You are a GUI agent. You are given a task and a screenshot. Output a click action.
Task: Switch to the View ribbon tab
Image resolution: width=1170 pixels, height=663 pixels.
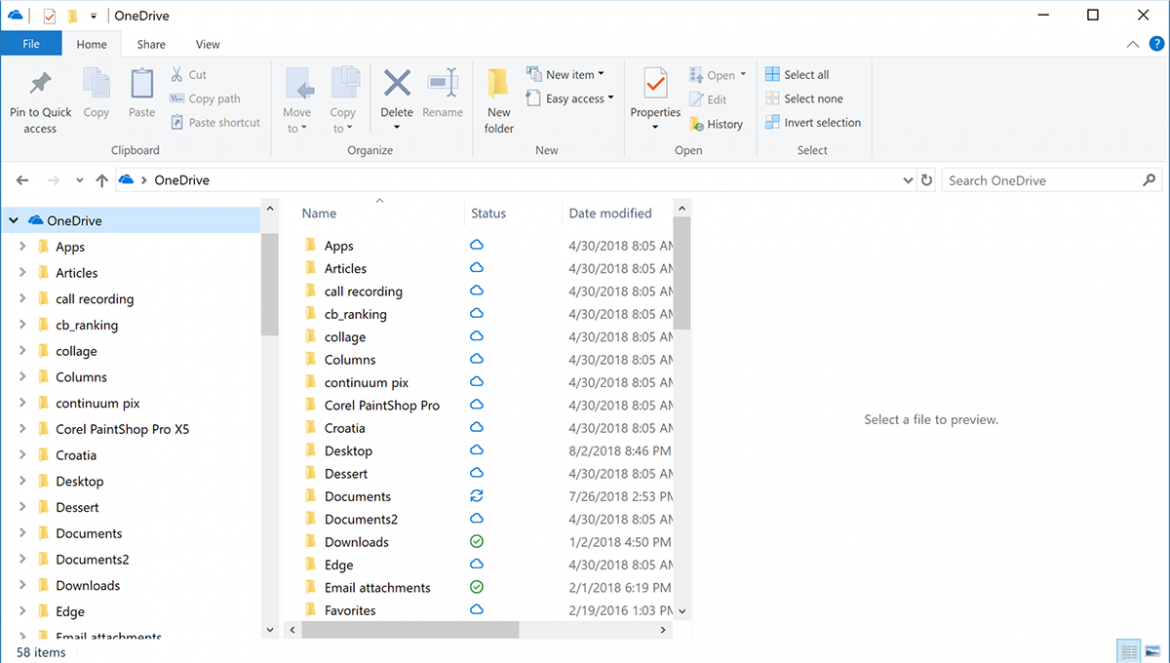pos(207,44)
